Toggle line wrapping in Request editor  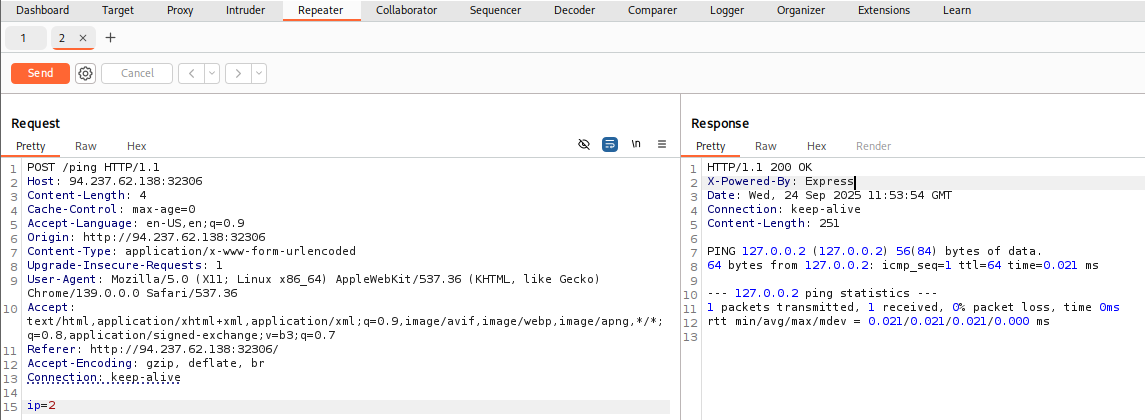click(610, 145)
